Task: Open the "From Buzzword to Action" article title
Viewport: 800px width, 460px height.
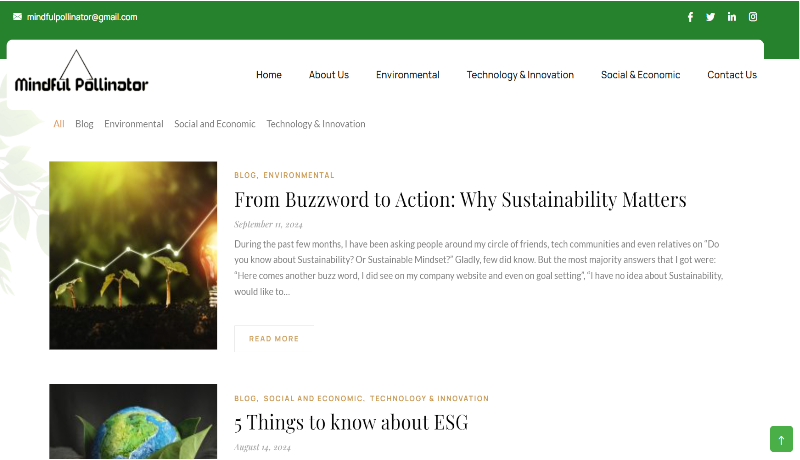Action: tap(460, 199)
